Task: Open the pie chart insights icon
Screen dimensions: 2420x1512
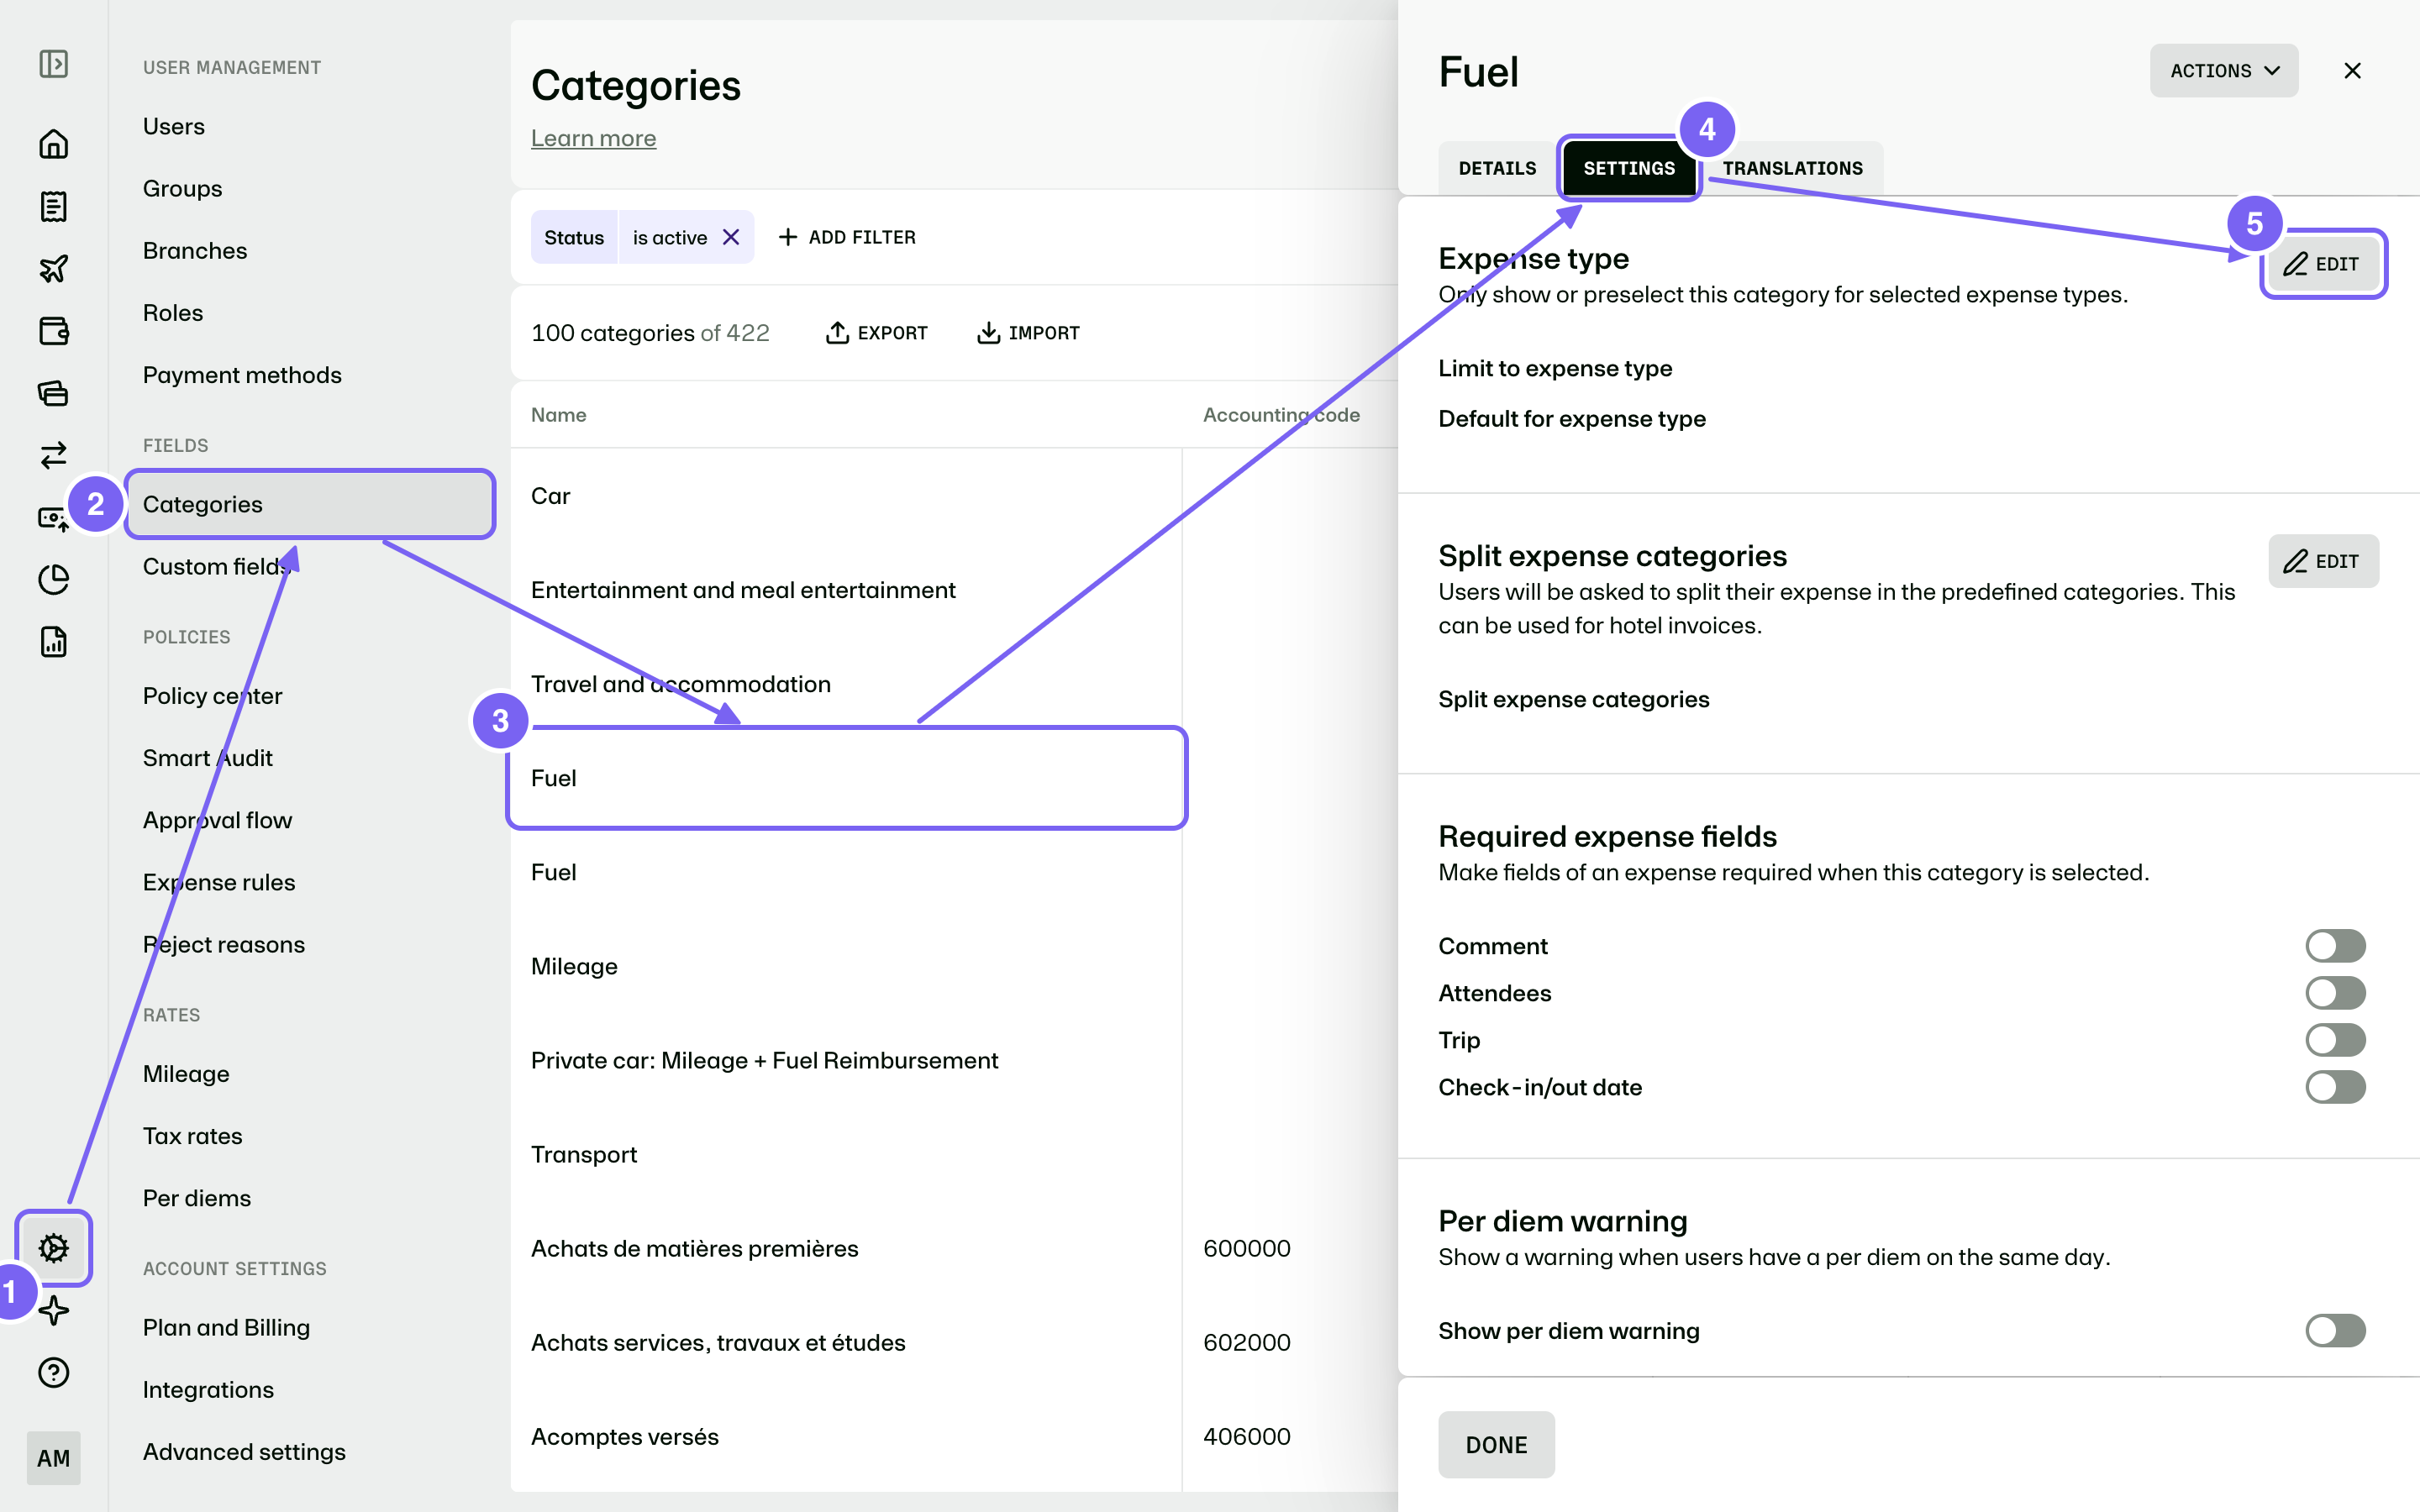Action: (x=53, y=580)
